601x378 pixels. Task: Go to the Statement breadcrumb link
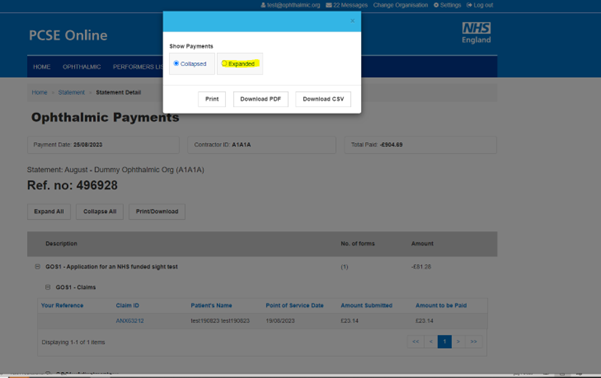tap(71, 92)
